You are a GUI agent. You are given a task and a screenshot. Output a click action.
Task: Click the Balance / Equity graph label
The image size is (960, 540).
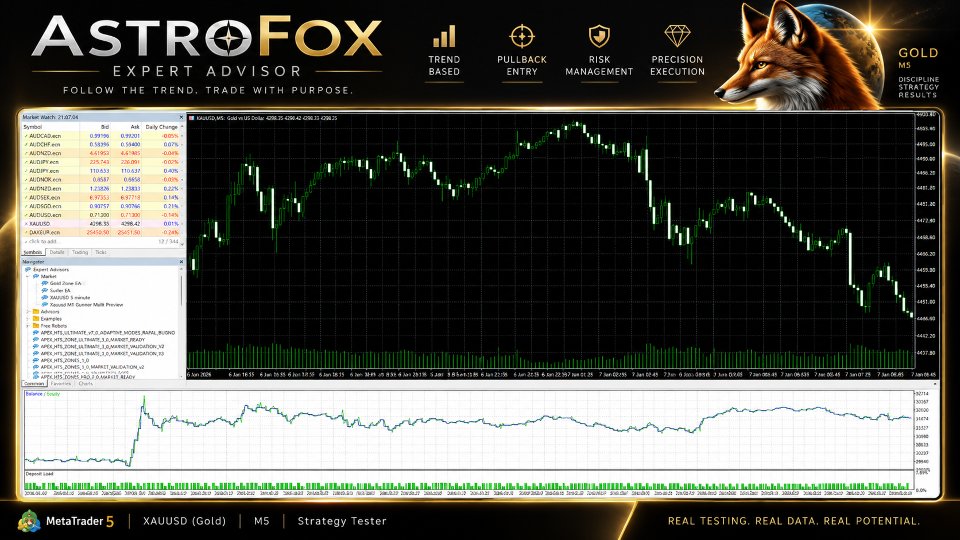coord(43,394)
